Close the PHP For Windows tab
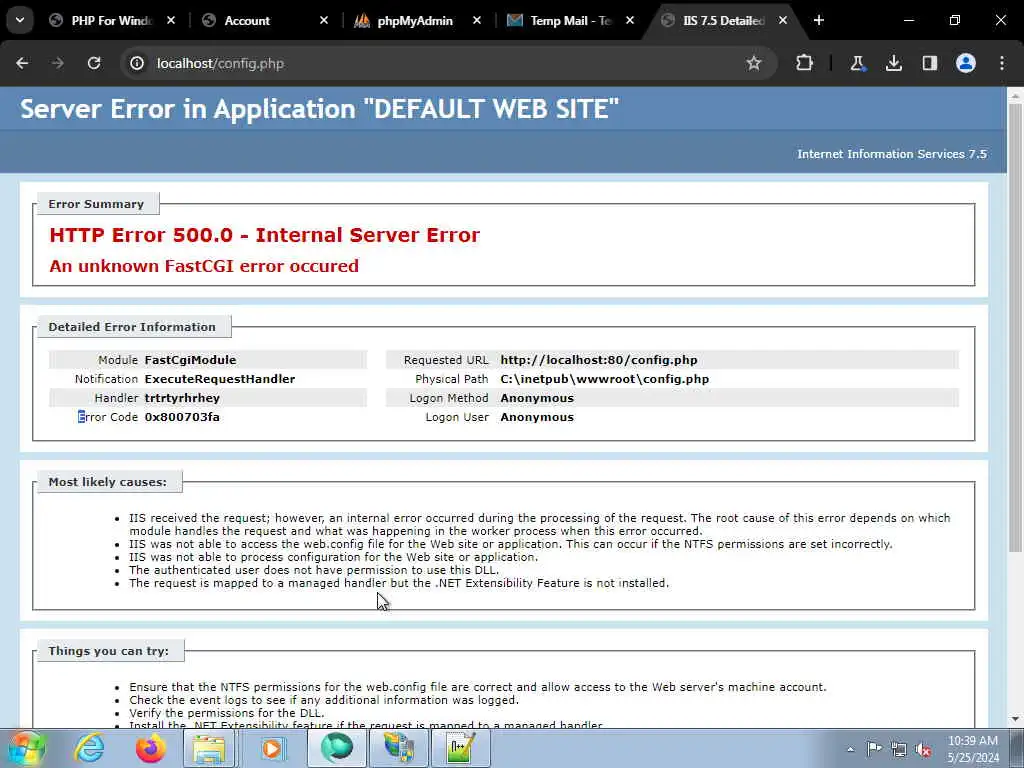This screenshot has width=1024, height=768. coord(171,20)
